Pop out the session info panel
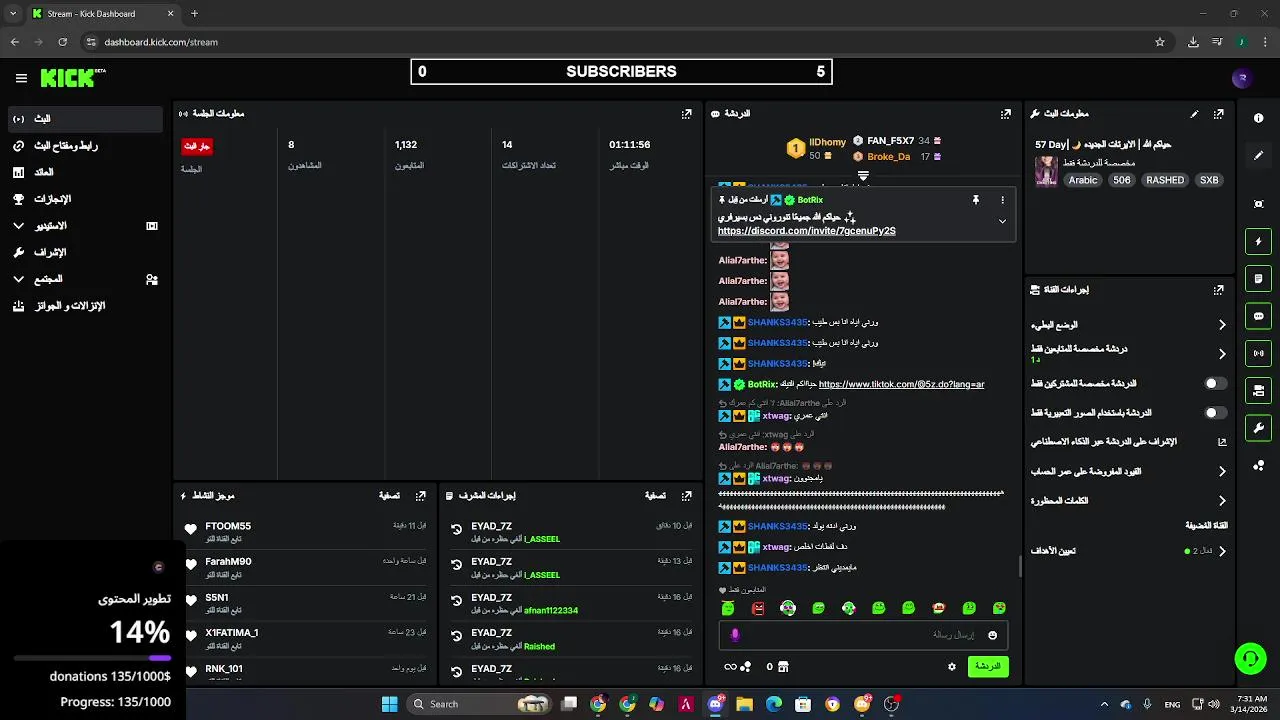This screenshot has height=720, width=1280. pos(686,114)
